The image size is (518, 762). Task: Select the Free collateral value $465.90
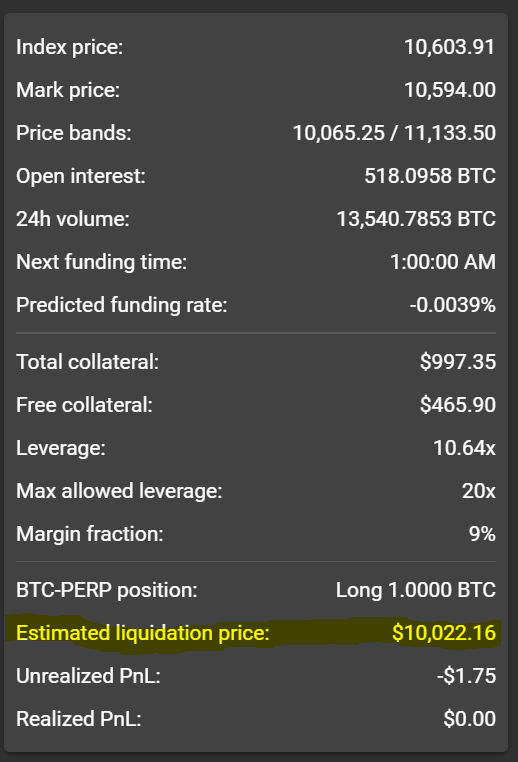point(458,405)
